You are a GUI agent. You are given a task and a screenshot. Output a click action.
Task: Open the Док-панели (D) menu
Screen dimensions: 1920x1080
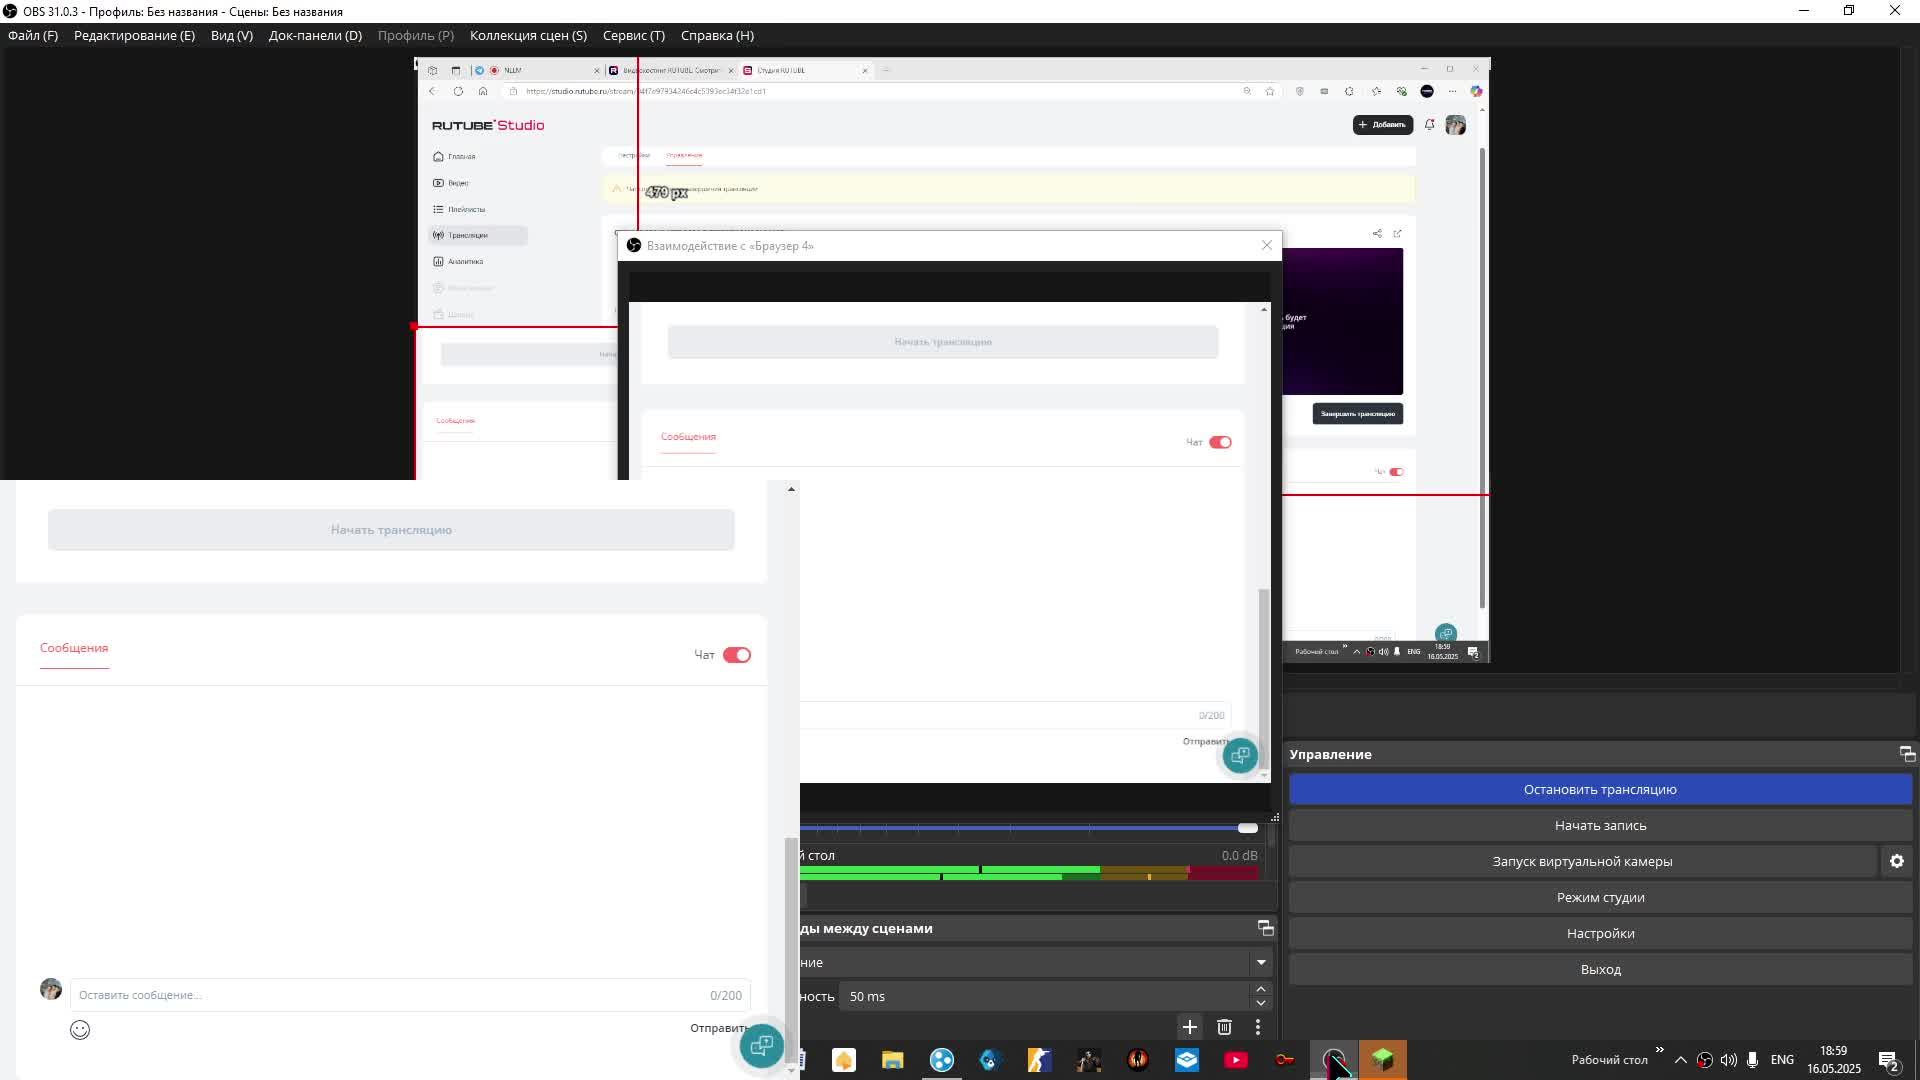coord(315,35)
